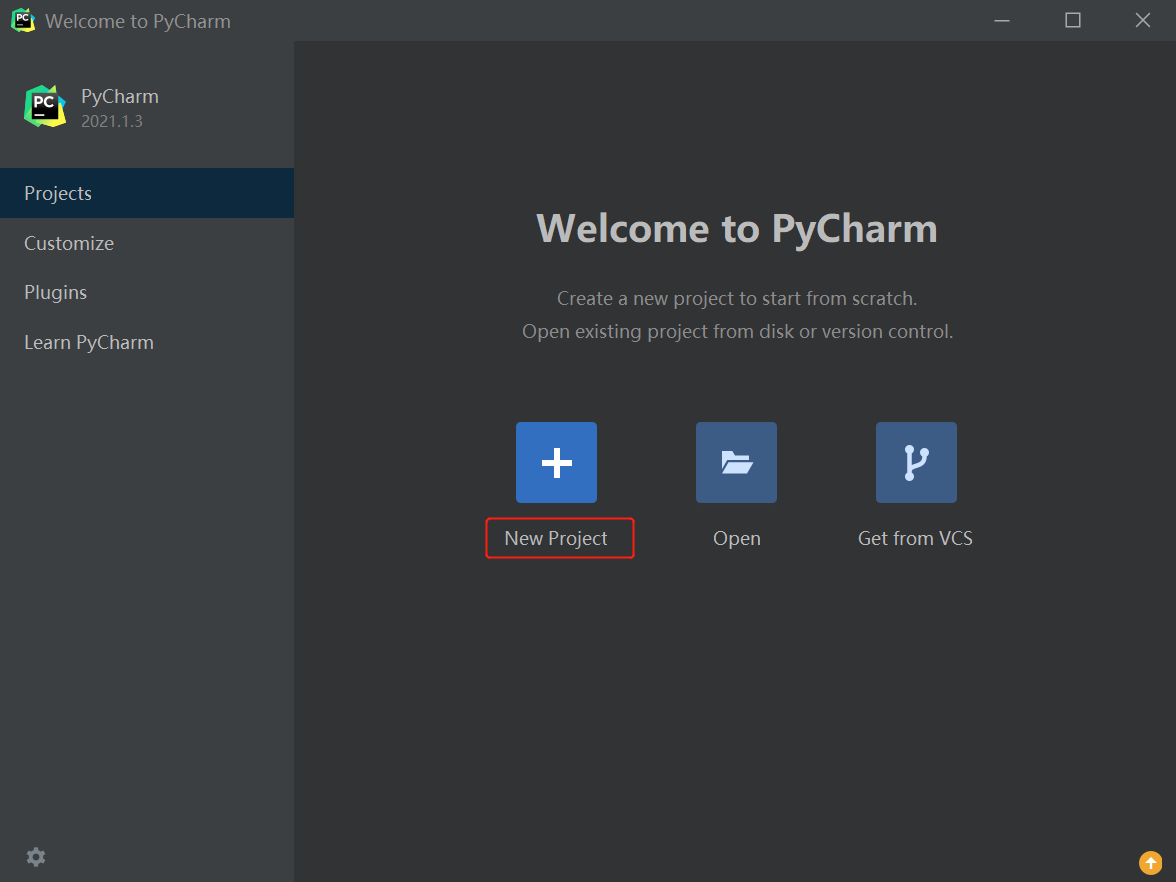The image size is (1176, 882).
Task: Click the orange update arrow icon
Action: [1150, 863]
